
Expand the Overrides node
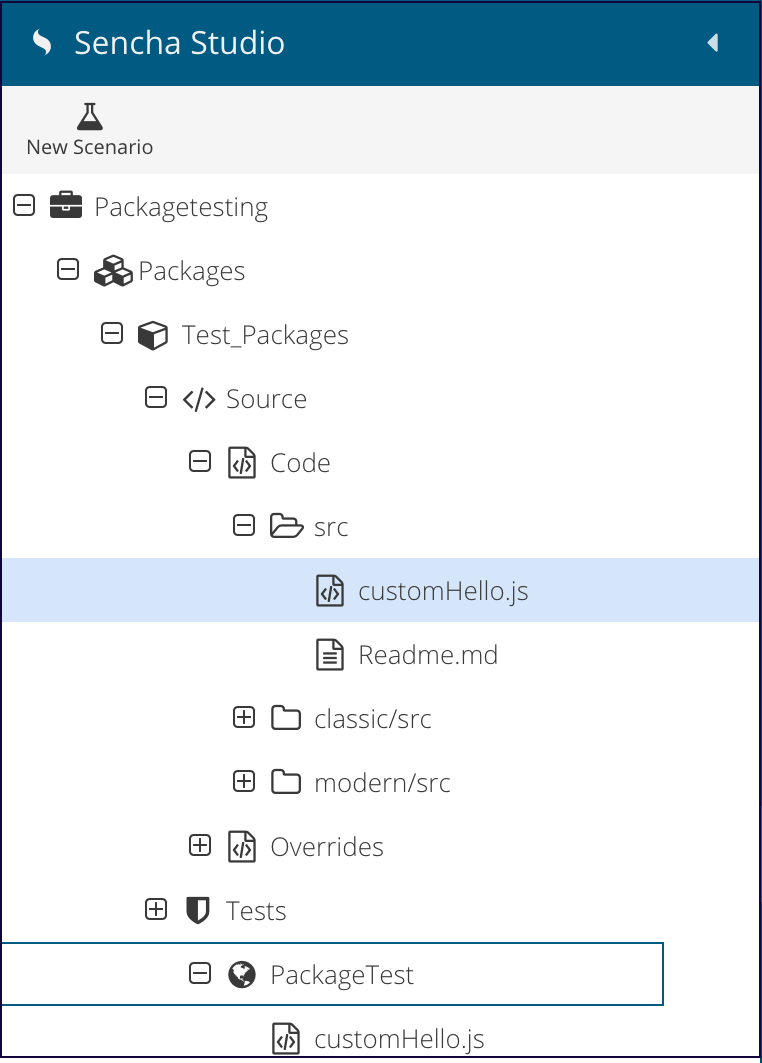200,845
